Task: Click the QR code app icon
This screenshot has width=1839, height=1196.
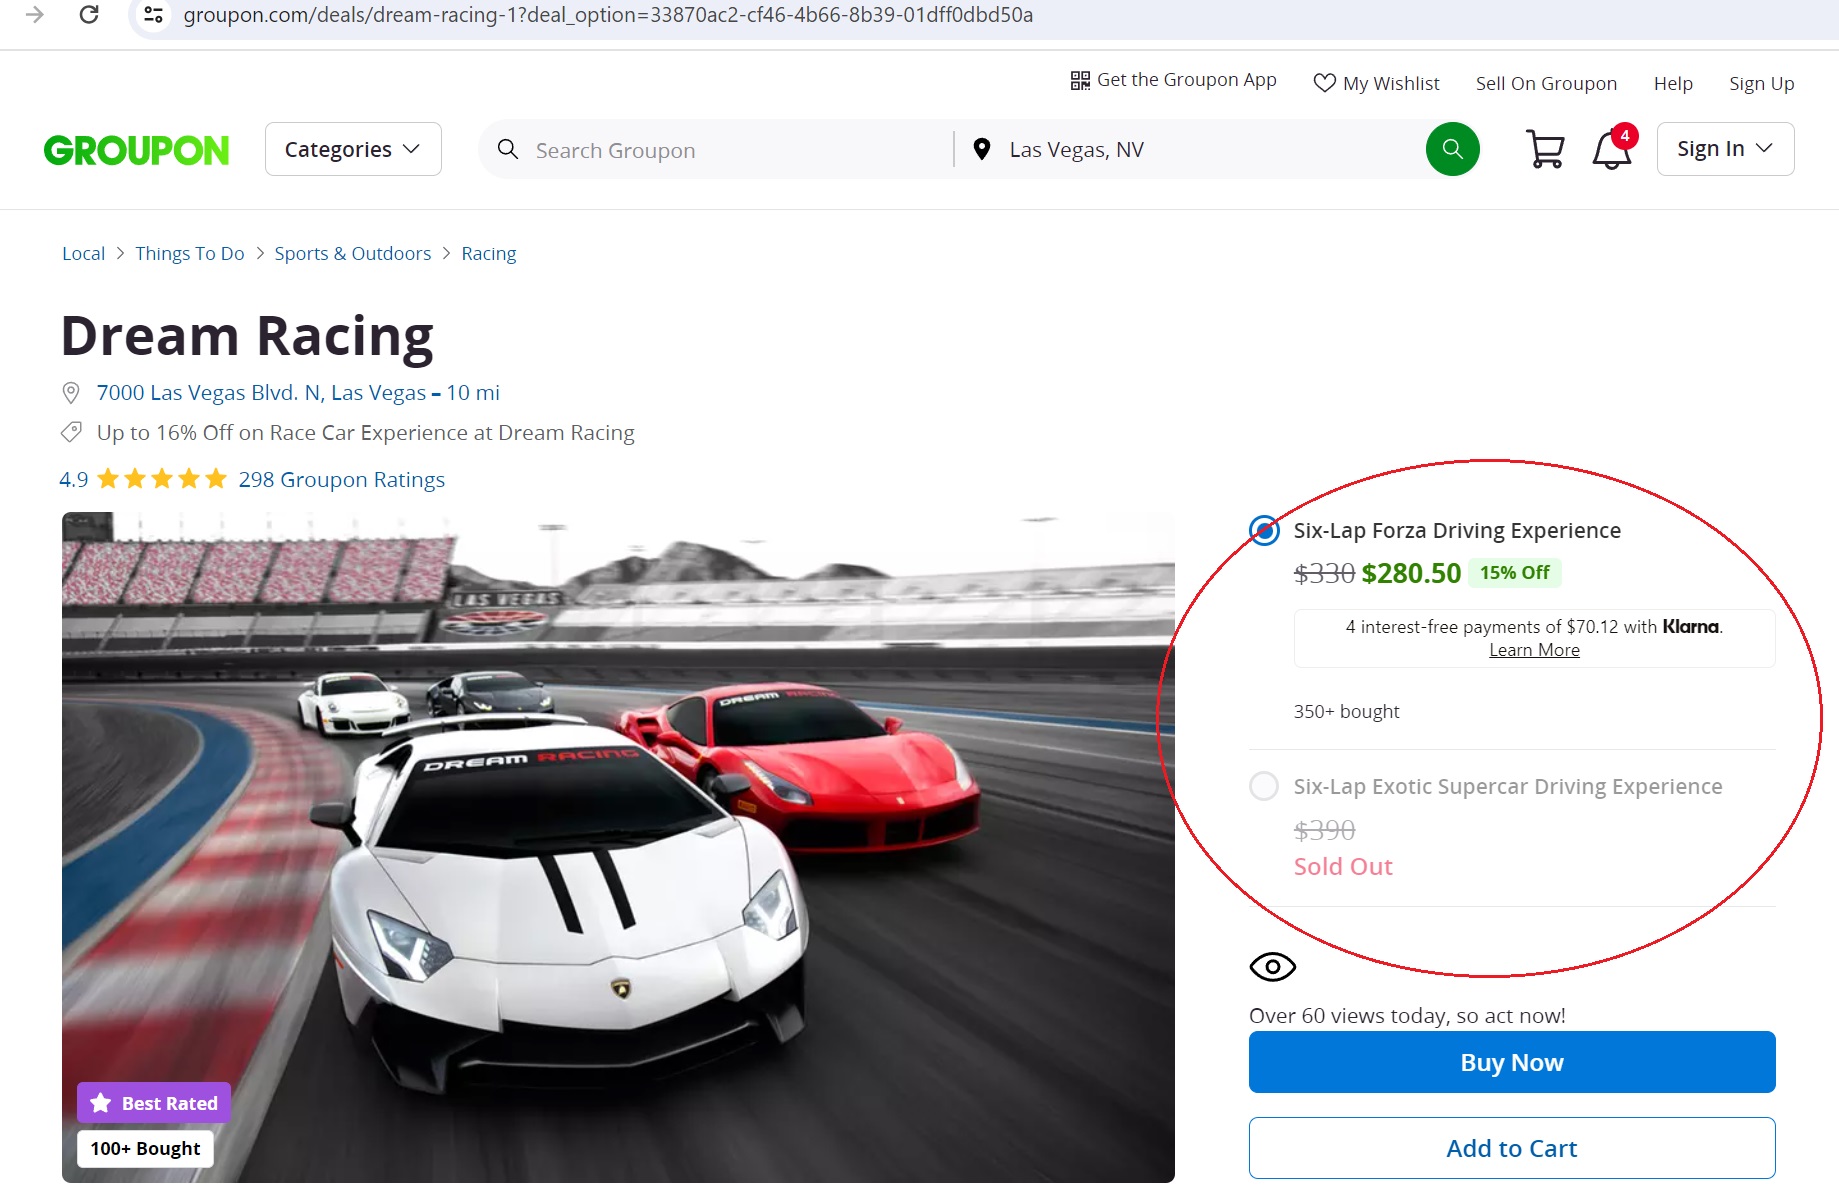Action: 1080,81
